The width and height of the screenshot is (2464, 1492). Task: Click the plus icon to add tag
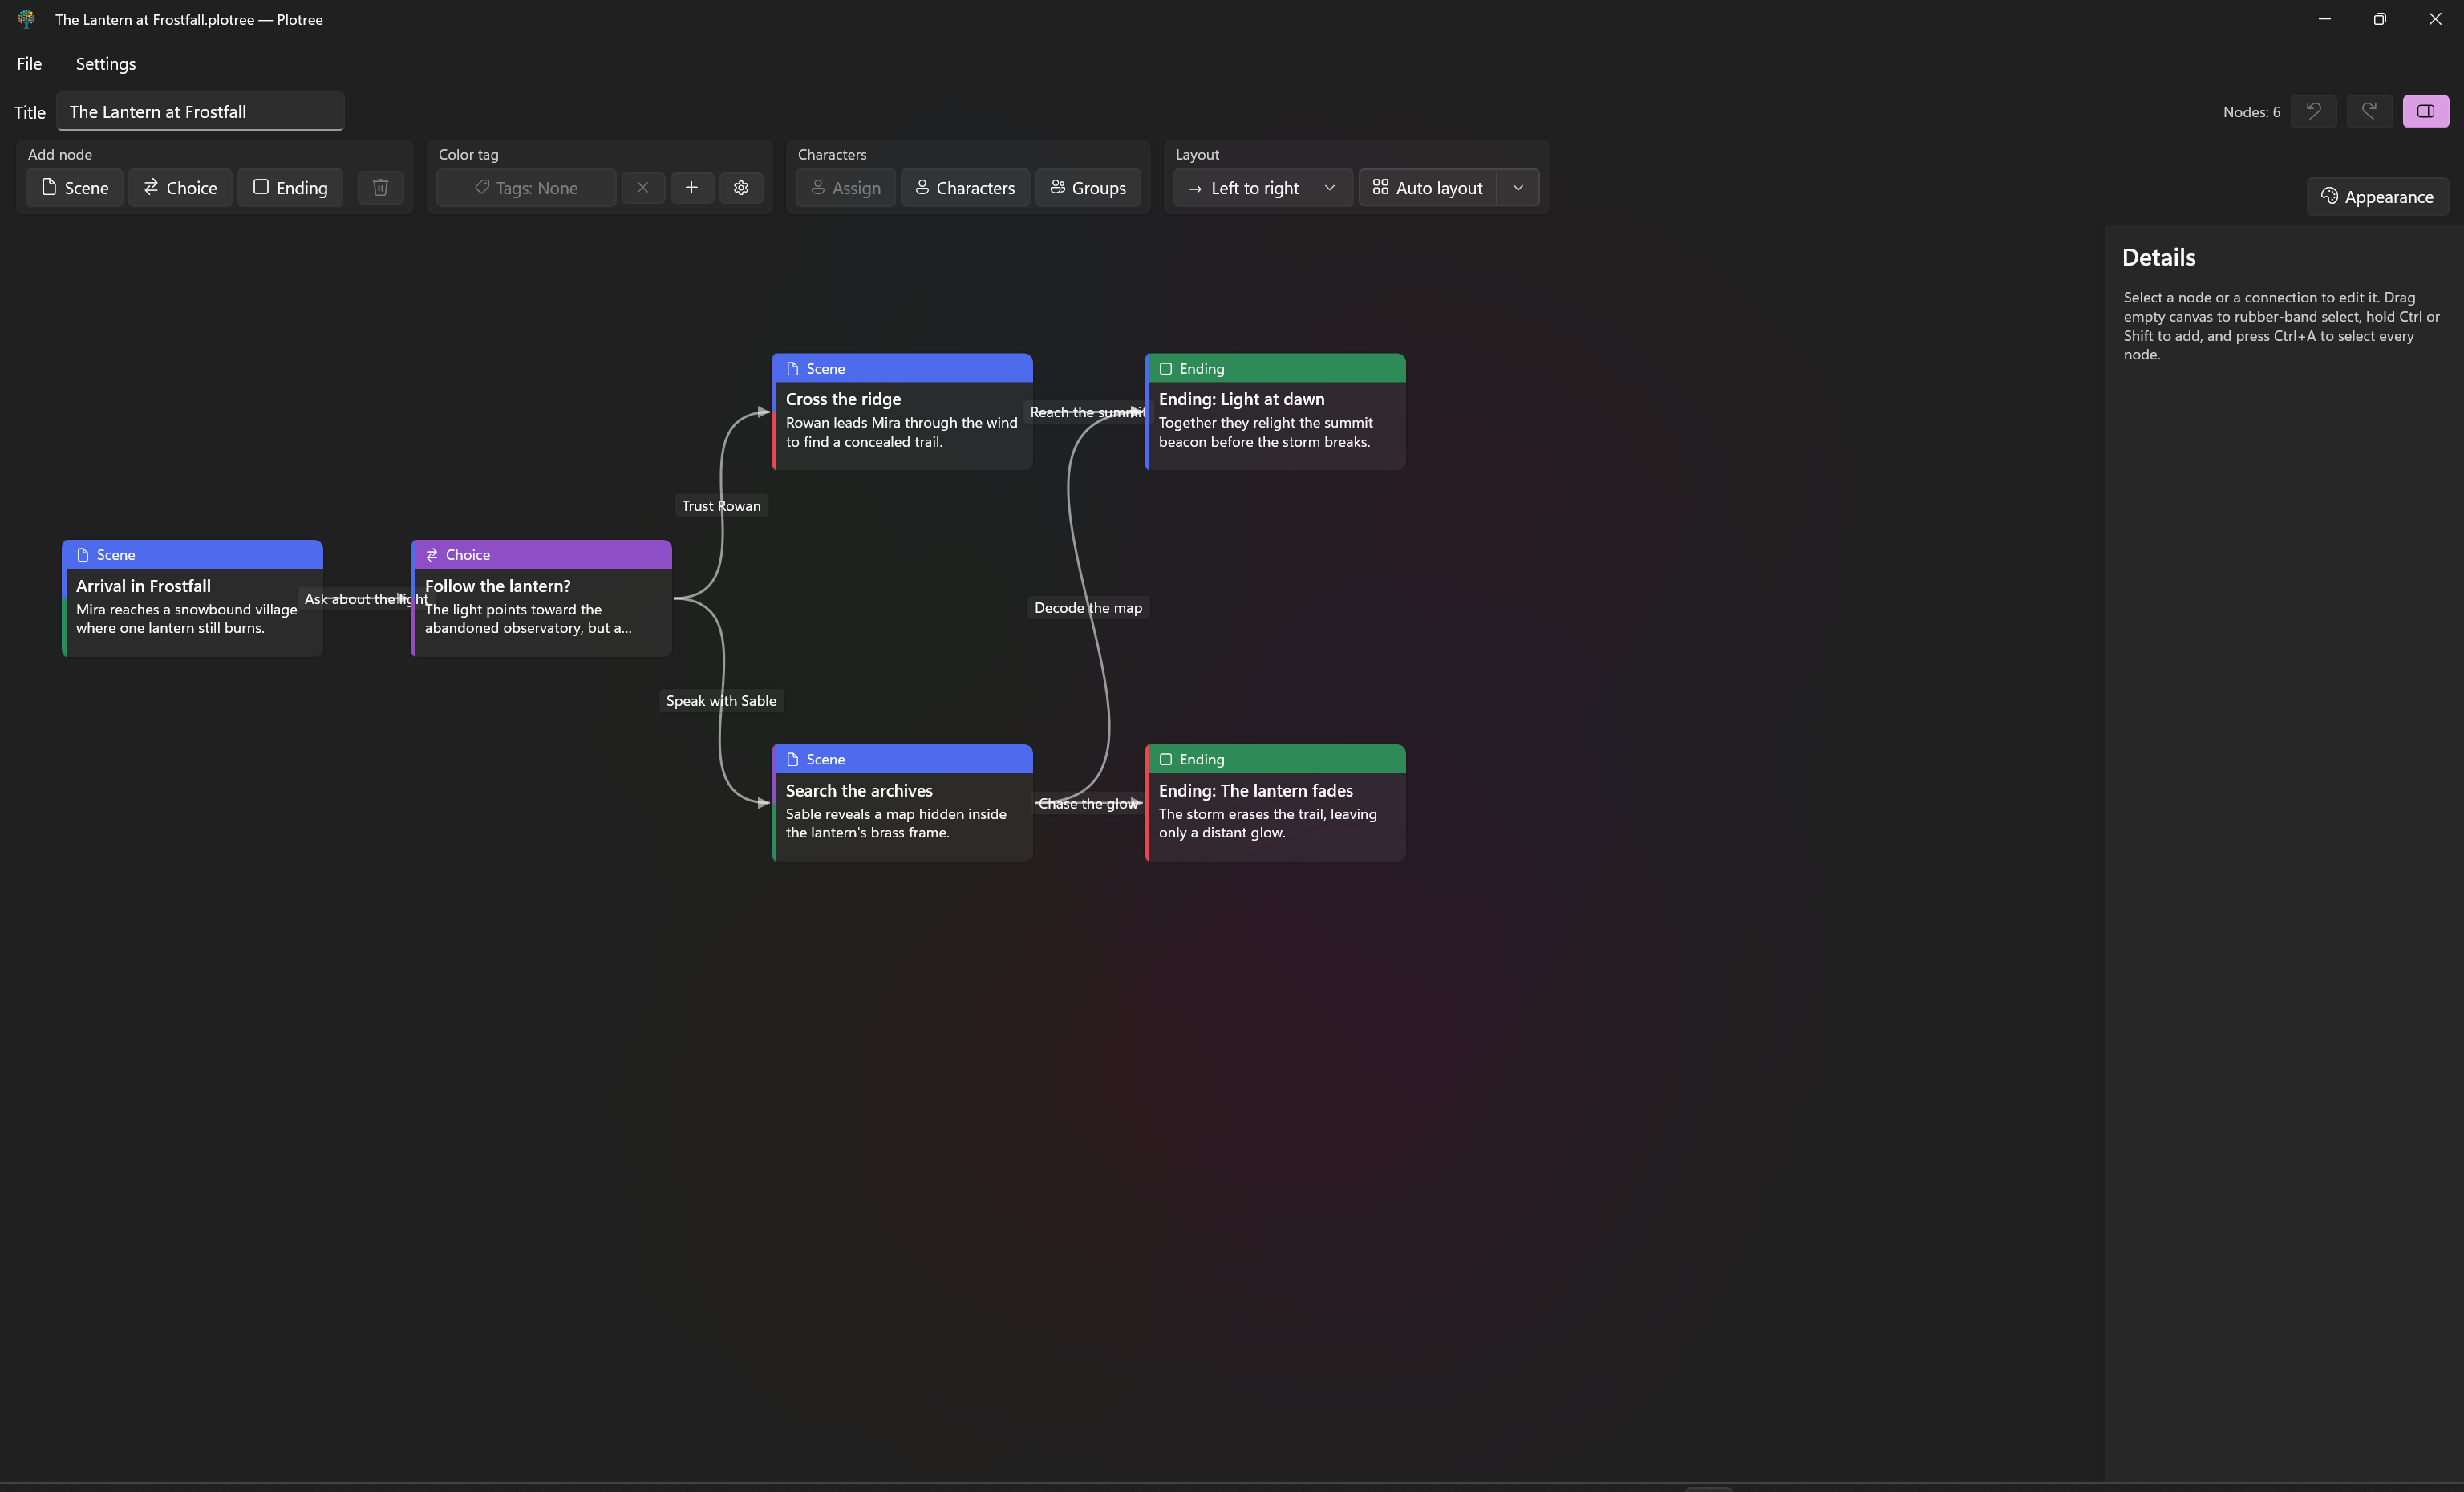point(691,188)
